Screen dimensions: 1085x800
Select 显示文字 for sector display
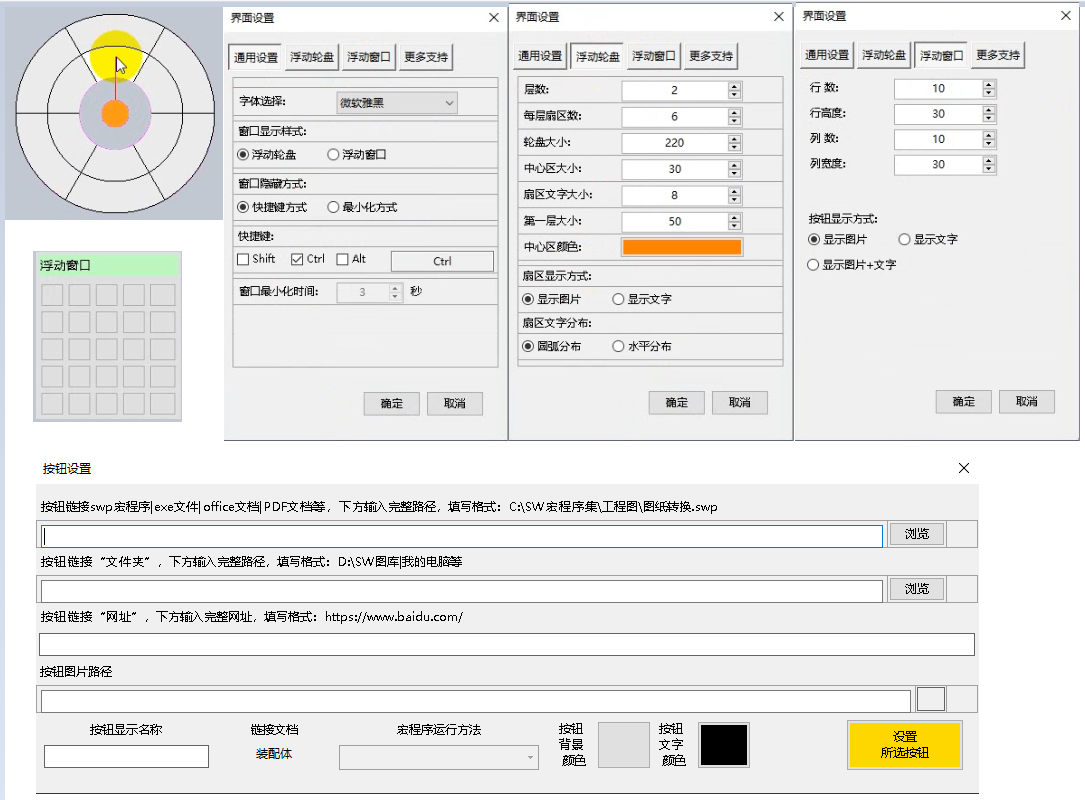coord(642,299)
